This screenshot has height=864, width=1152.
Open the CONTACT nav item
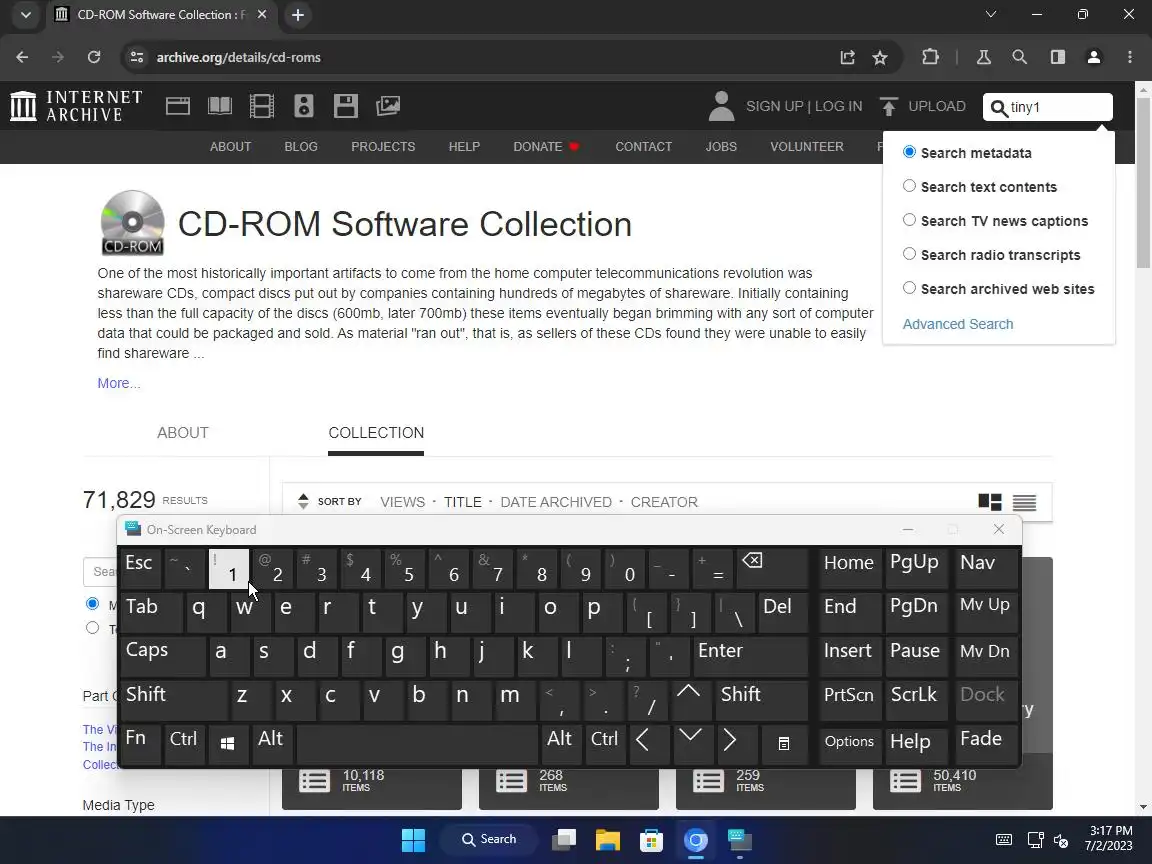click(x=644, y=147)
